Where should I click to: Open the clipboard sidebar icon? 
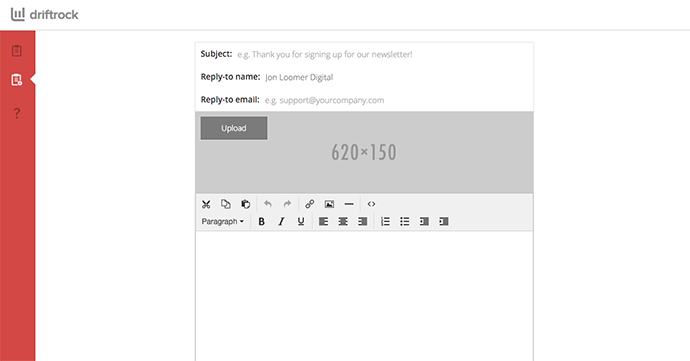[x=17, y=51]
